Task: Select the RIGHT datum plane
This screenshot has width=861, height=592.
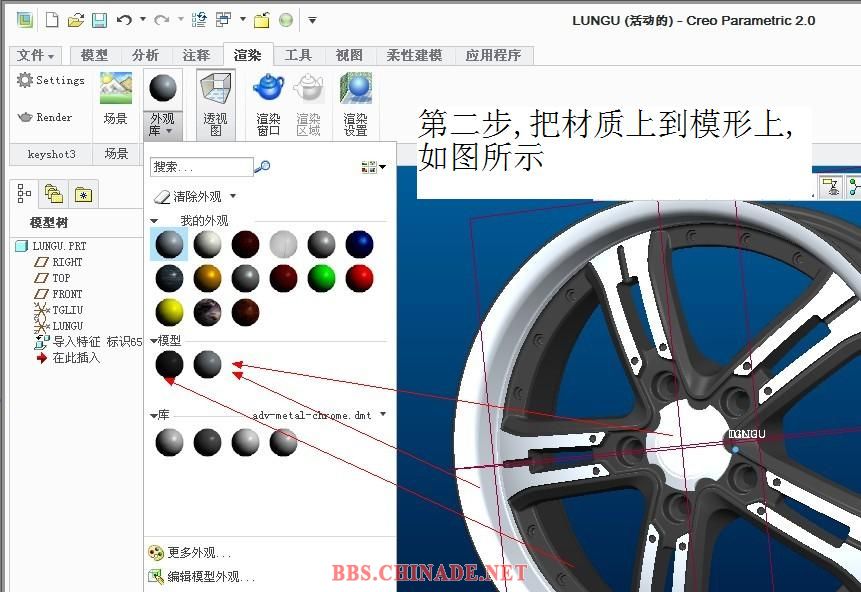Action: coord(59,262)
